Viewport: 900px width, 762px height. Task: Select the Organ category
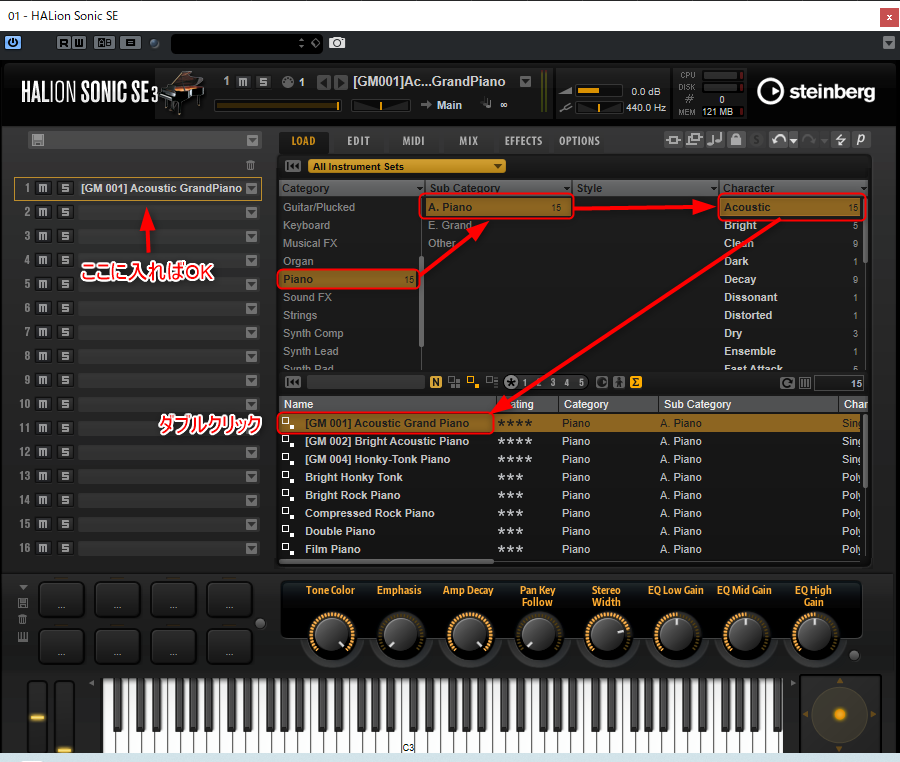tap(350, 261)
